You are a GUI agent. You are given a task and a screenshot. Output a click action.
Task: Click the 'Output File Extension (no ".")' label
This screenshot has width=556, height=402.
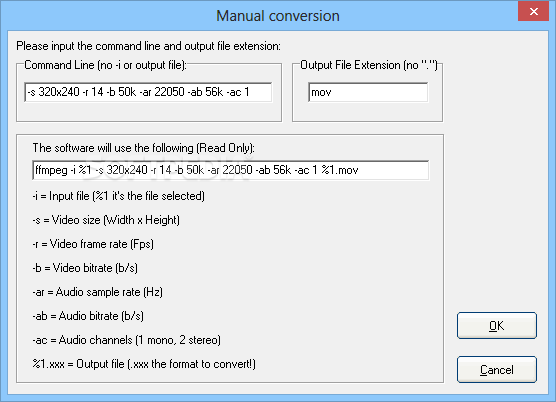click(369, 65)
